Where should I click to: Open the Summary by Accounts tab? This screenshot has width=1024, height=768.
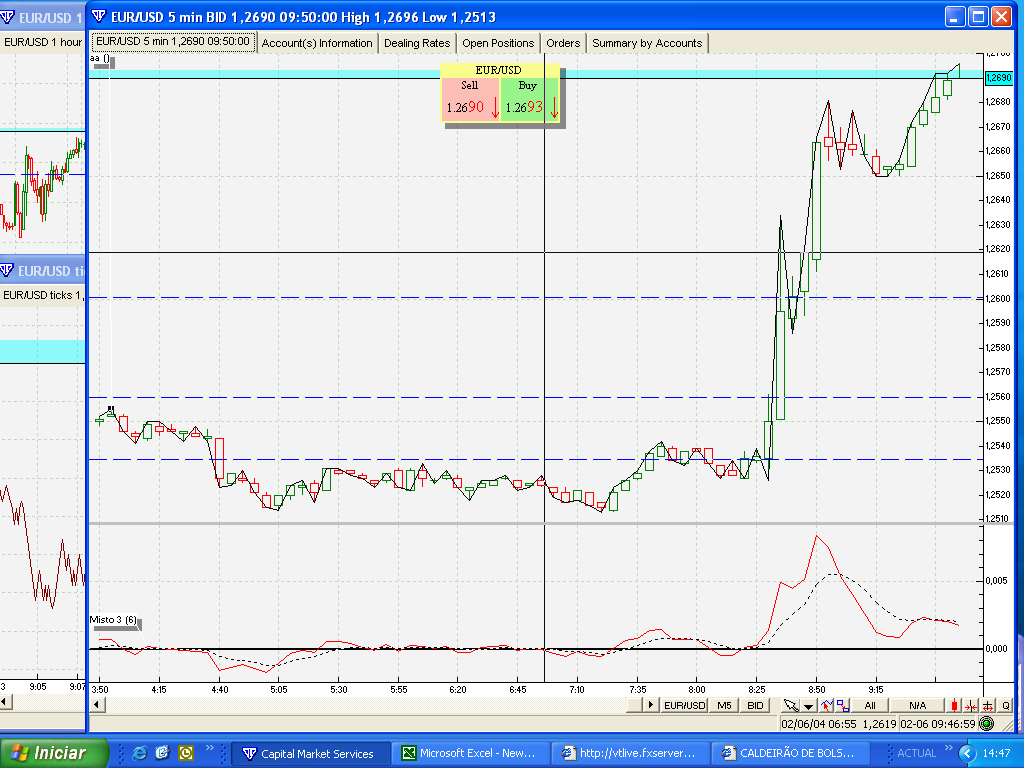[x=647, y=43]
